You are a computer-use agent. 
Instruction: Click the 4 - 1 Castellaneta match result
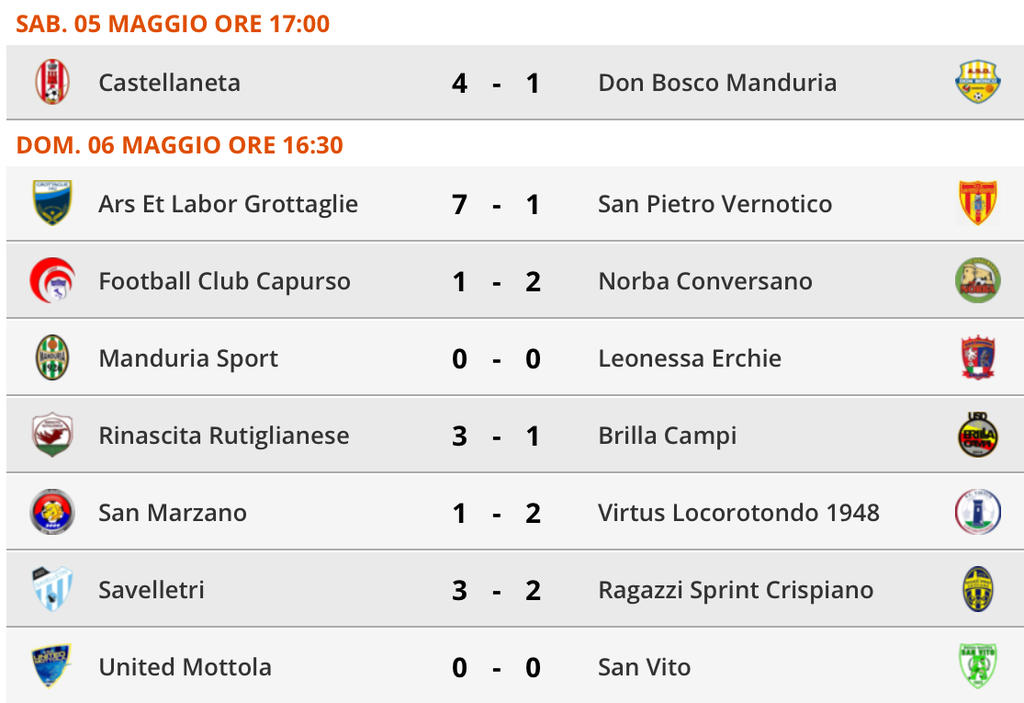[496, 84]
